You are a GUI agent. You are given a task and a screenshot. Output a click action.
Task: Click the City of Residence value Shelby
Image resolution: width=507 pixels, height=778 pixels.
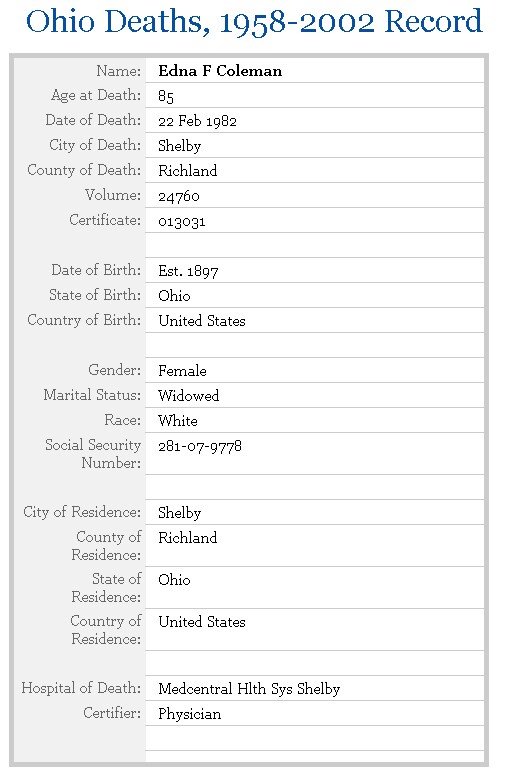click(180, 513)
